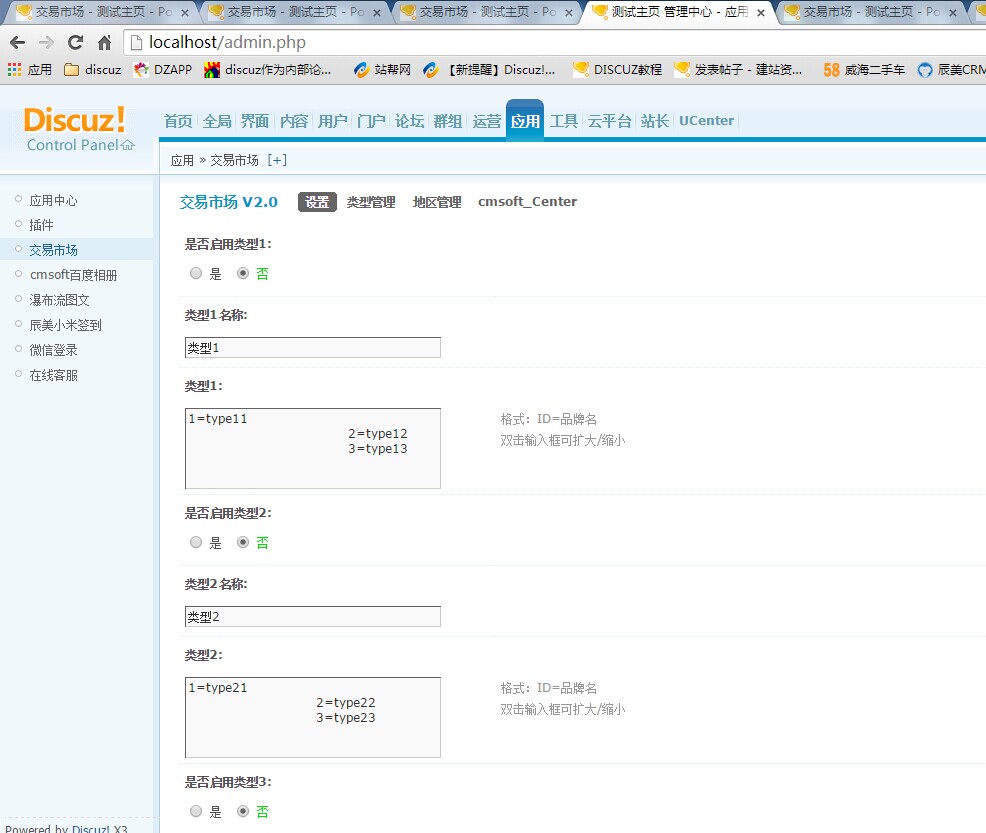Viewport: 986px width, 833px height.
Task: Select the 类型管理 sub-tab
Action: (x=371, y=202)
